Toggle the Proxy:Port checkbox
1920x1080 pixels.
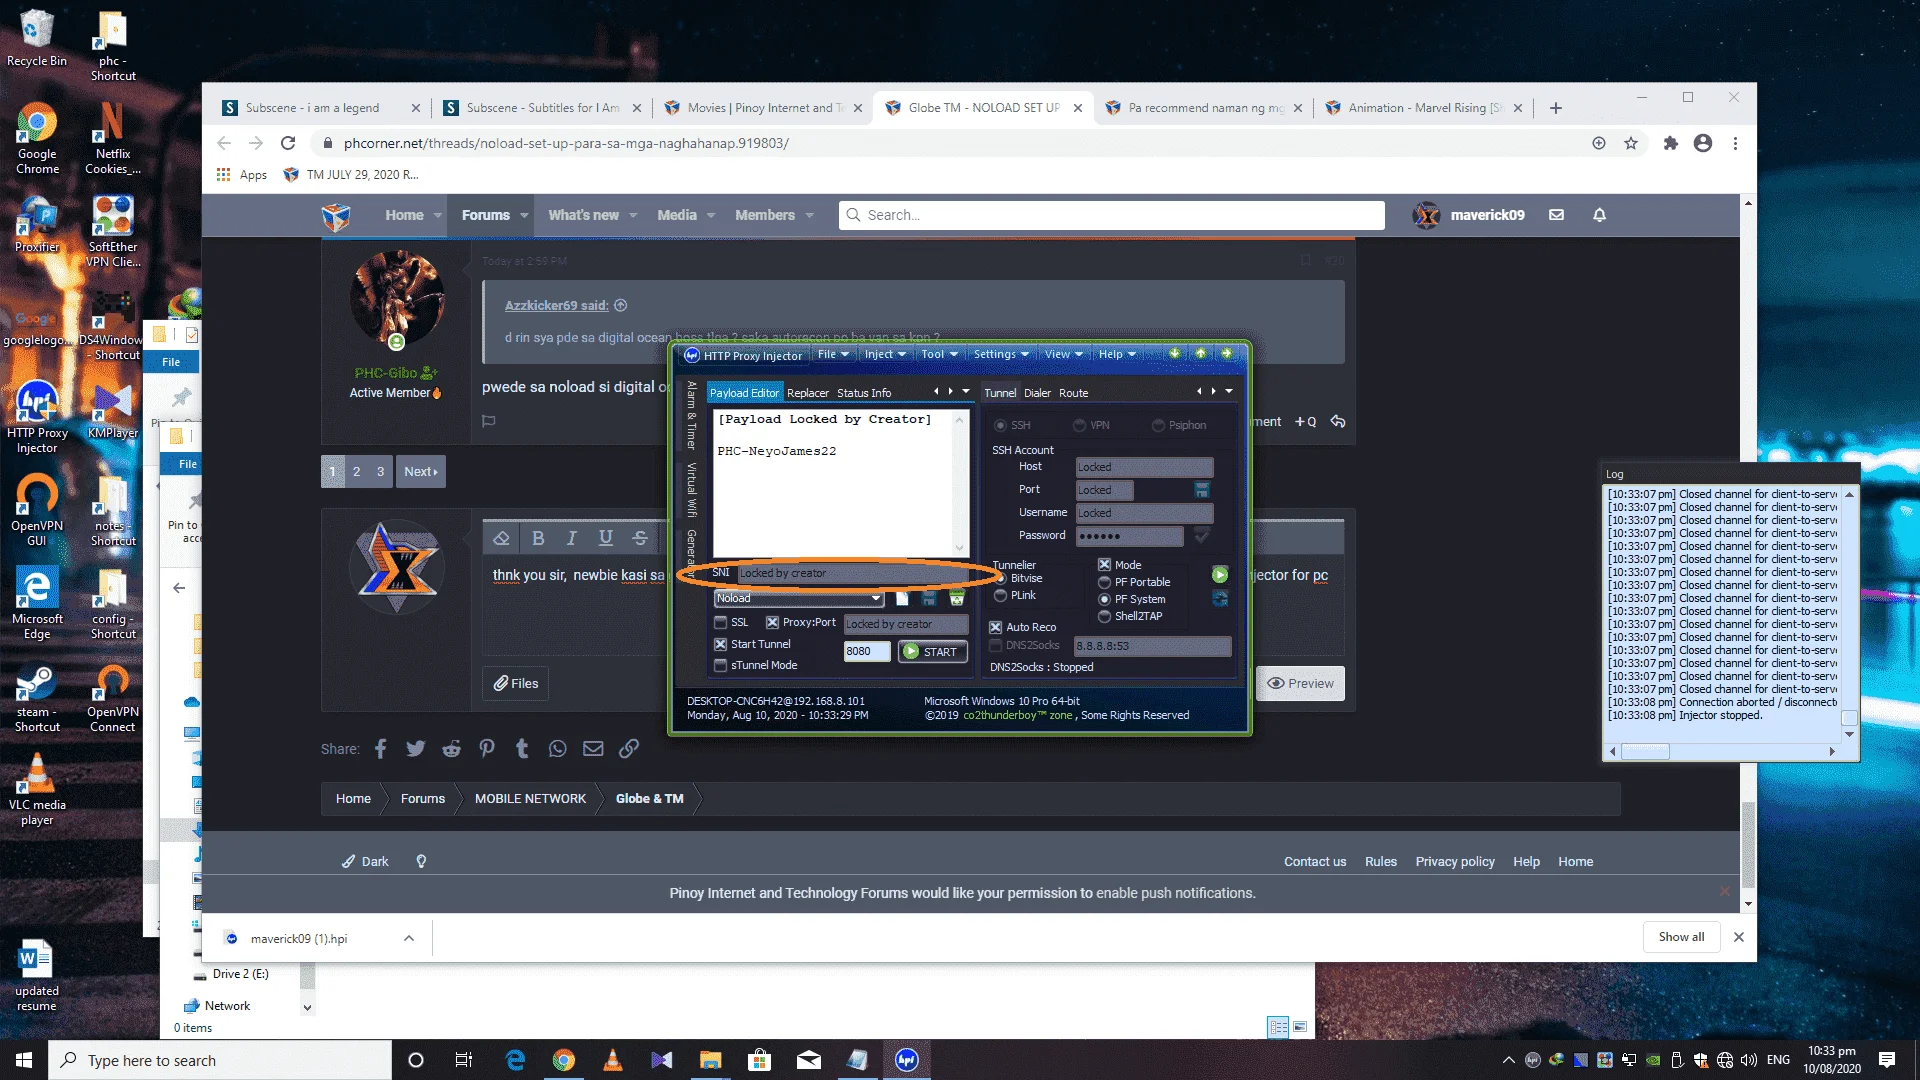(x=772, y=622)
